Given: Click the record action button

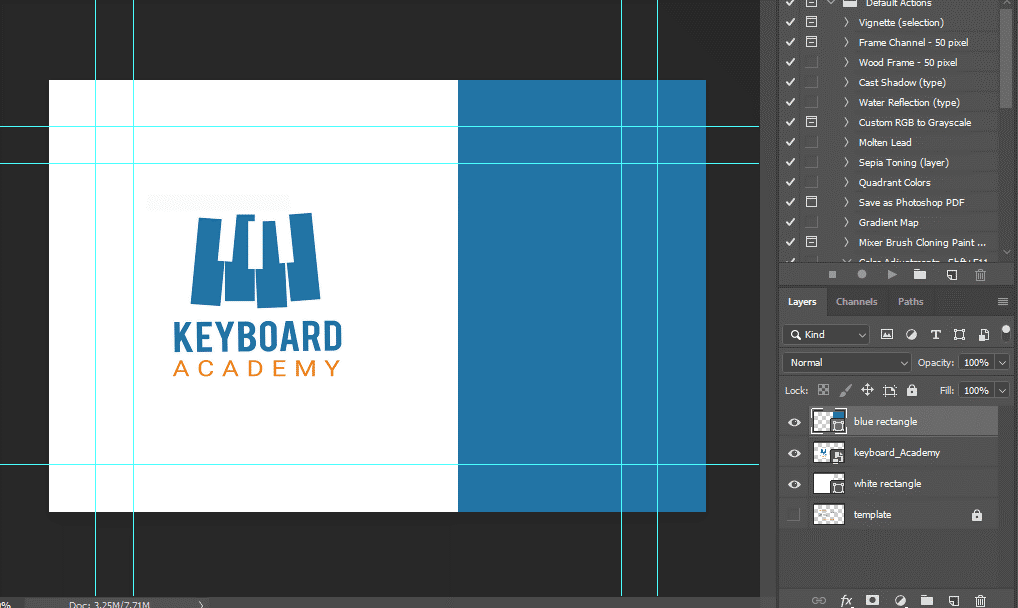Looking at the screenshot, I should (x=862, y=274).
